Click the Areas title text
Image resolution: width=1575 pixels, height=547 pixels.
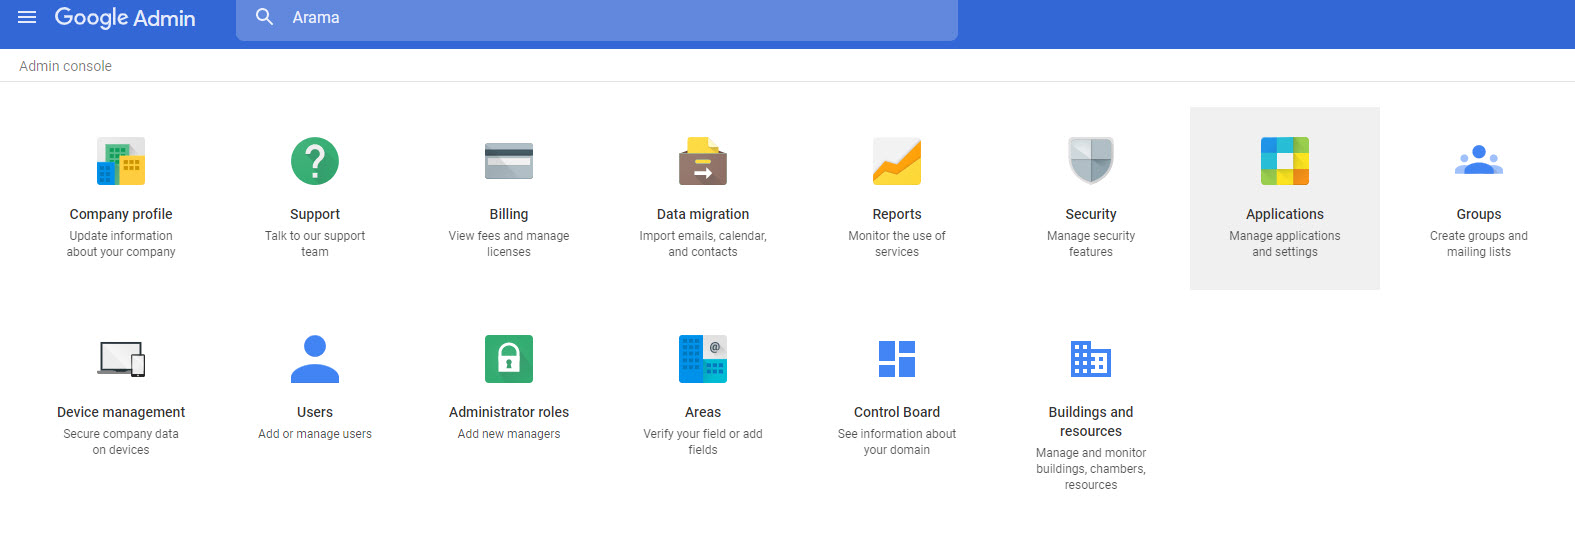coord(703,412)
